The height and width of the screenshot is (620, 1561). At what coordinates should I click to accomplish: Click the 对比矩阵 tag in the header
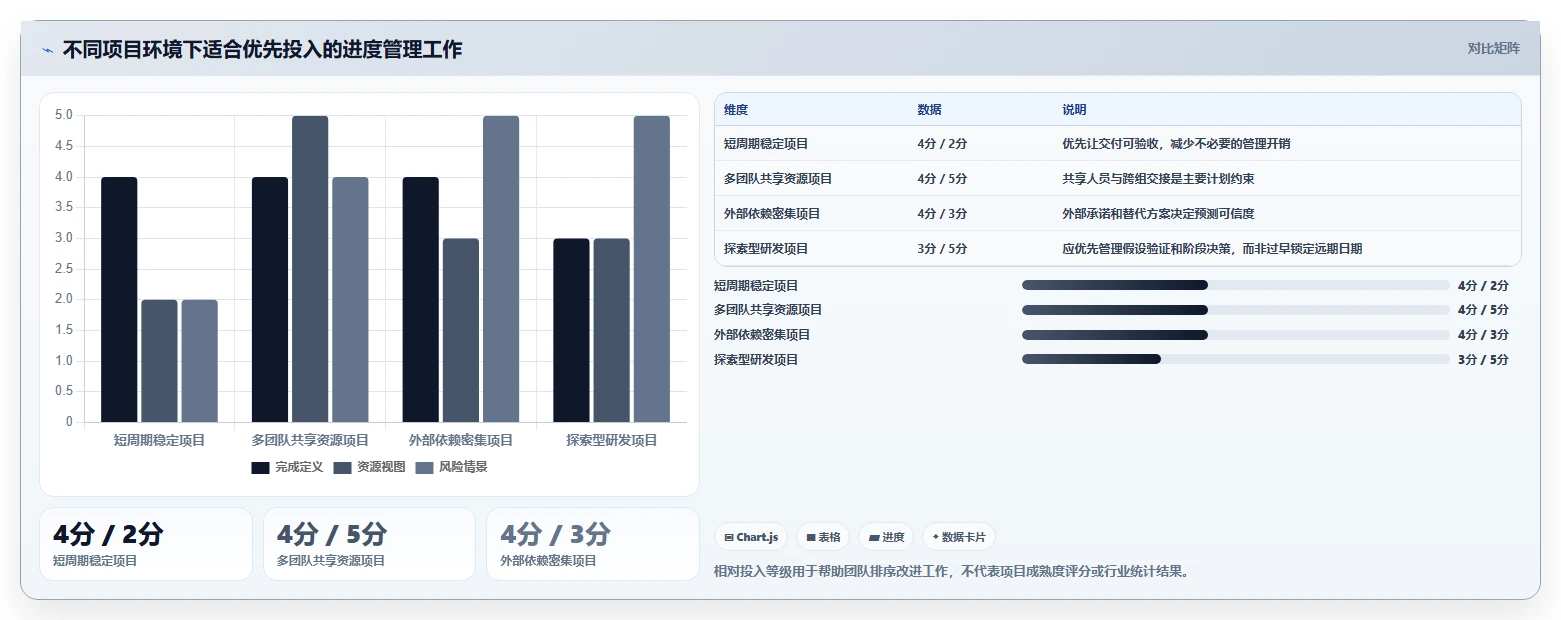click(1493, 49)
